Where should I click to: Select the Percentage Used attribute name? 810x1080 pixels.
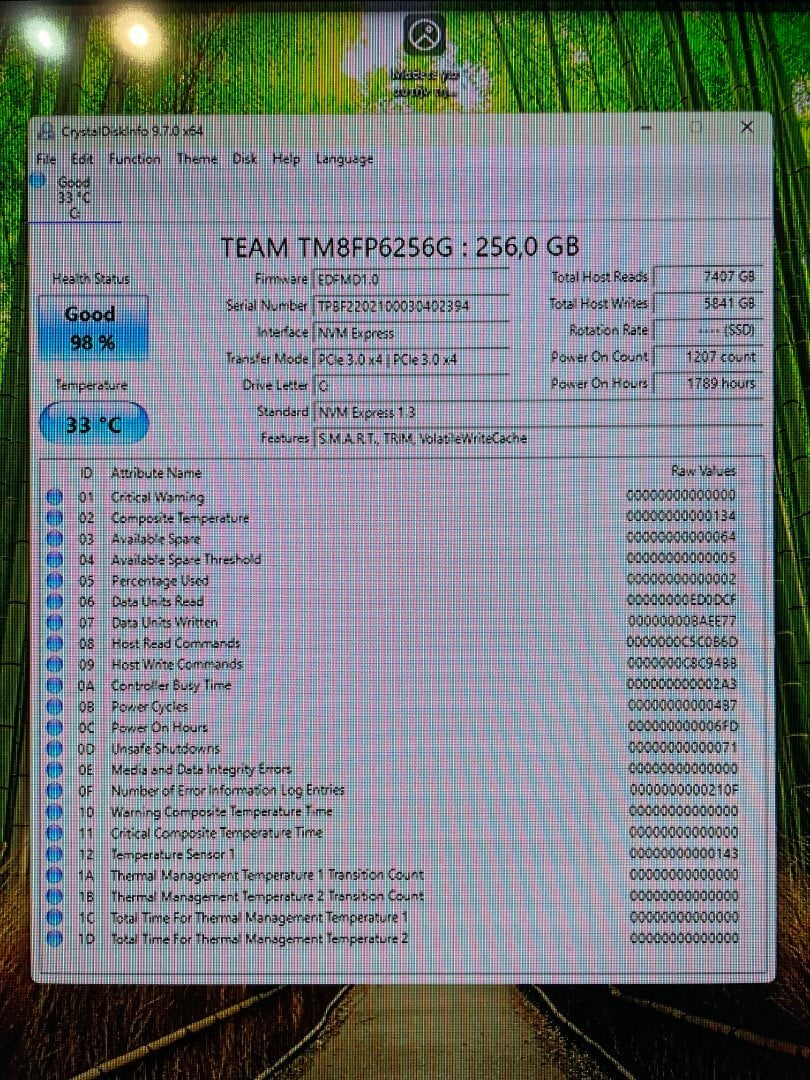coord(160,581)
